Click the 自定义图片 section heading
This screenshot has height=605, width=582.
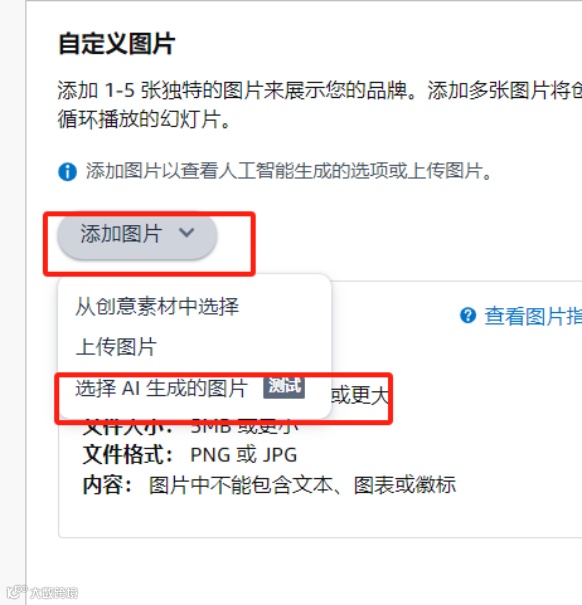pos(117,44)
